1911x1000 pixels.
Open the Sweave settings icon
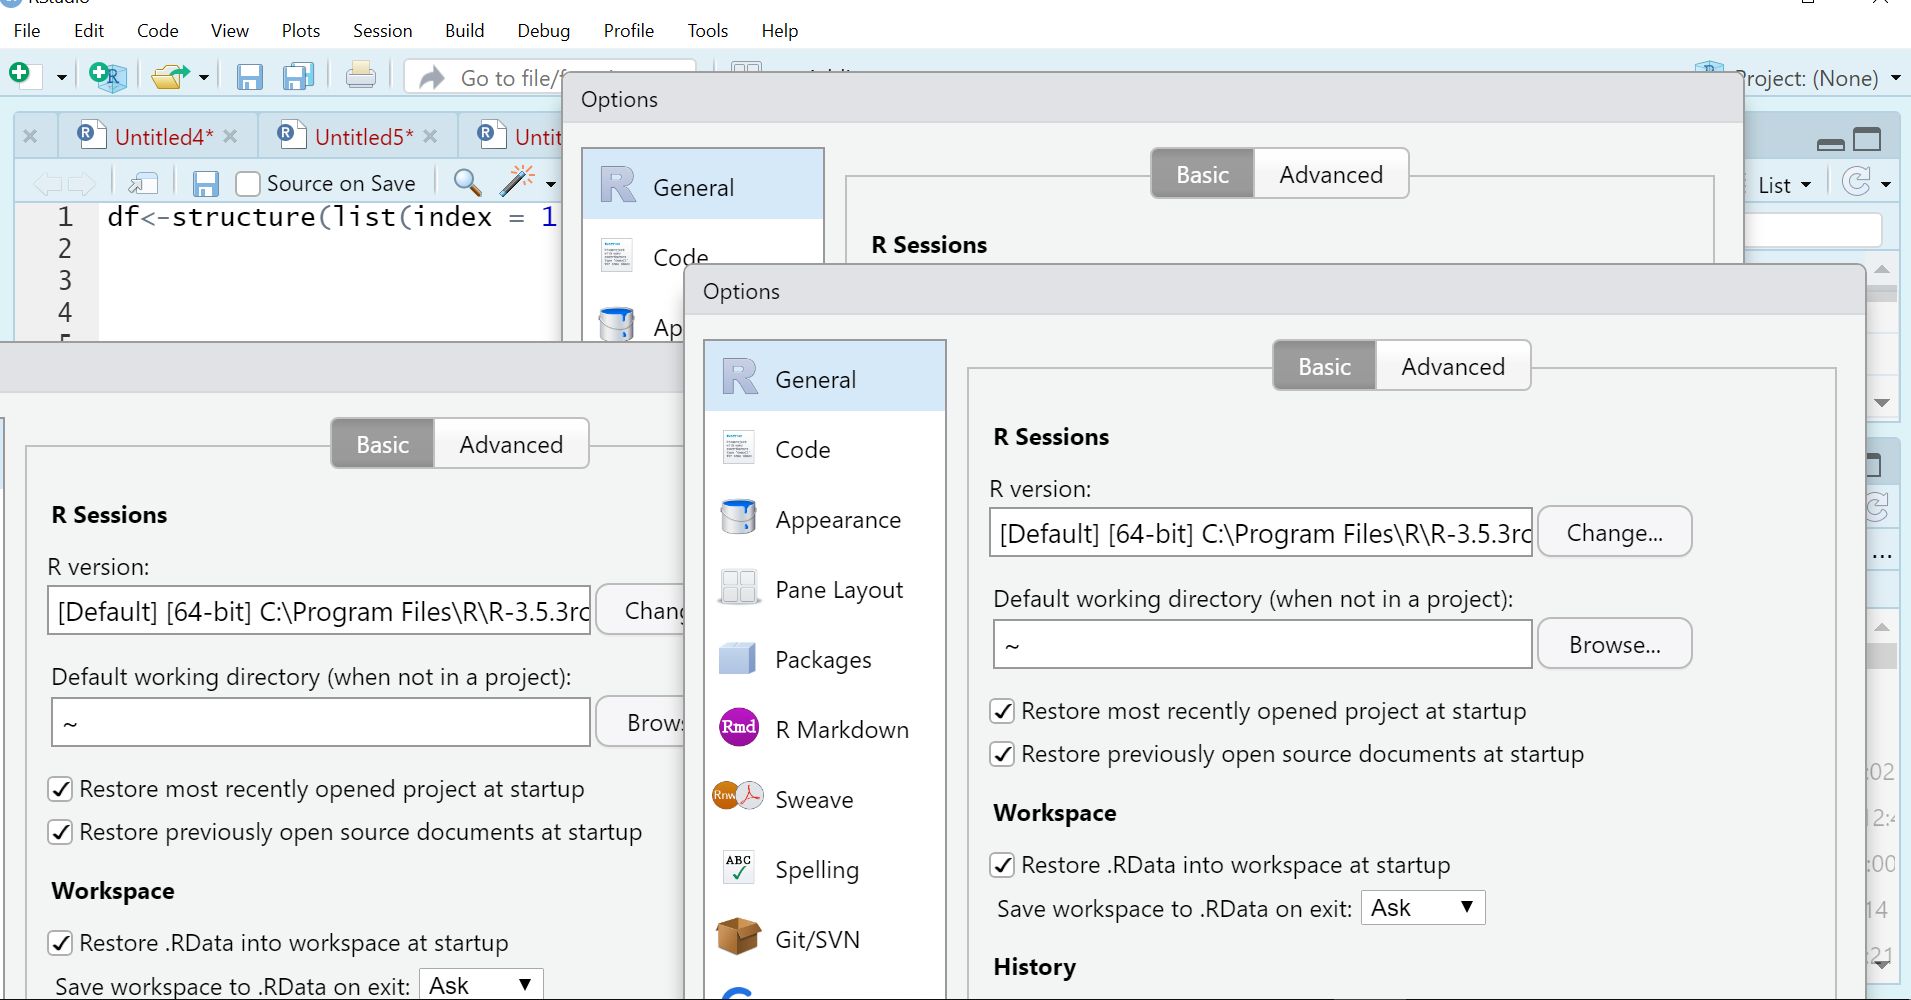click(738, 797)
